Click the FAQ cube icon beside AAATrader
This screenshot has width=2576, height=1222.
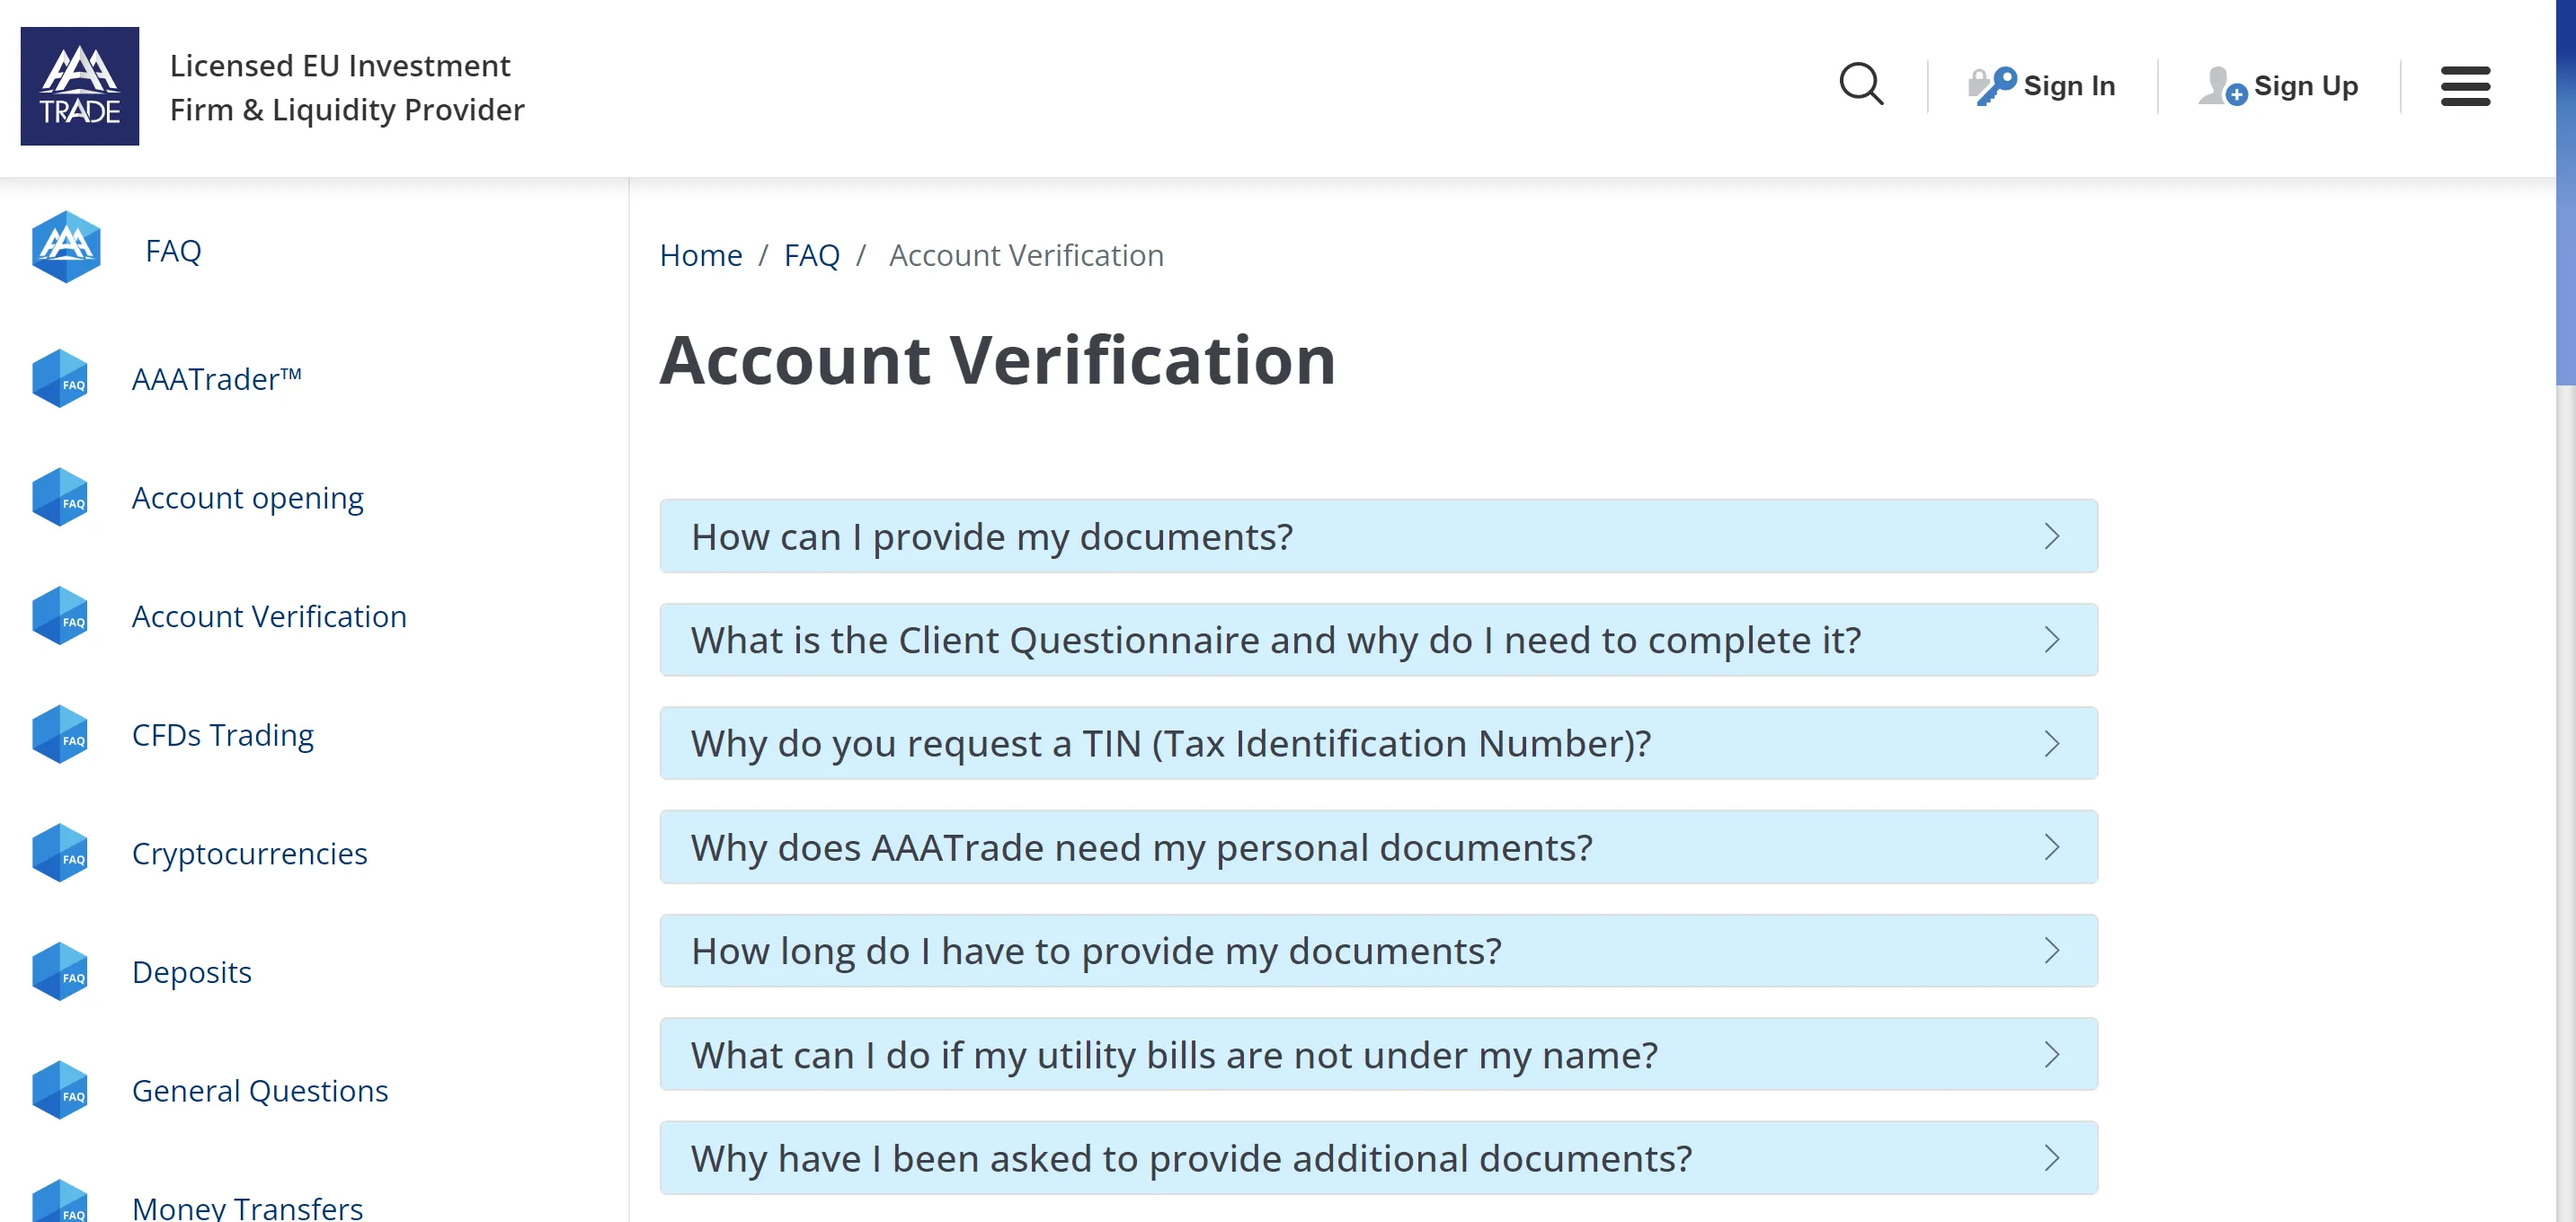point(60,378)
